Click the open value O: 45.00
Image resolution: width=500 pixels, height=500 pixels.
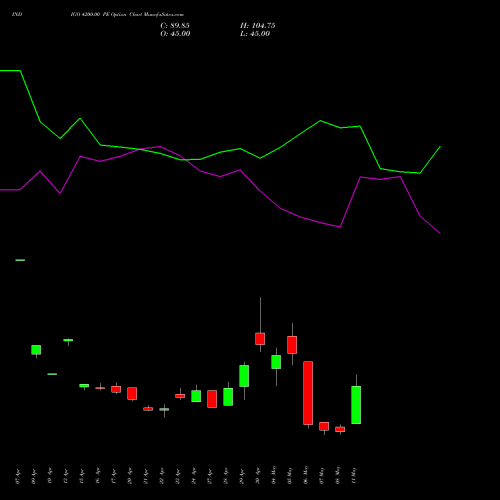[175, 34]
